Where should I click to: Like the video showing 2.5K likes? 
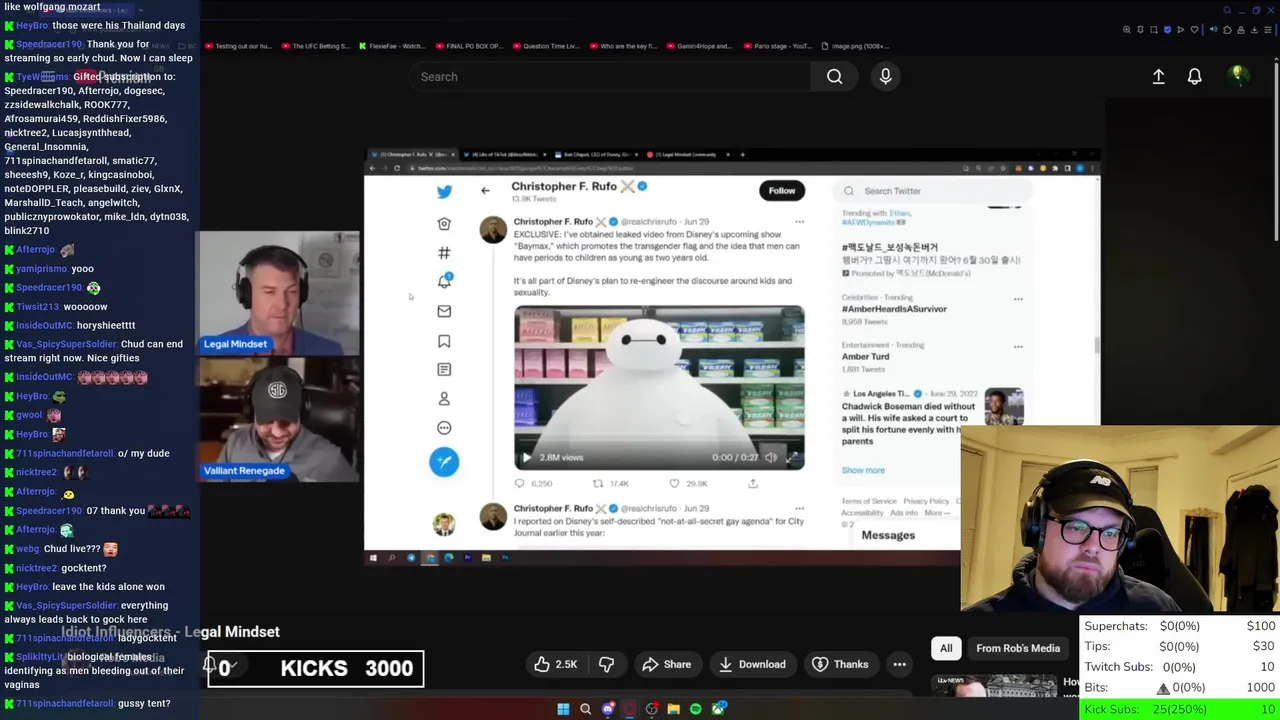click(x=556, y=664)
